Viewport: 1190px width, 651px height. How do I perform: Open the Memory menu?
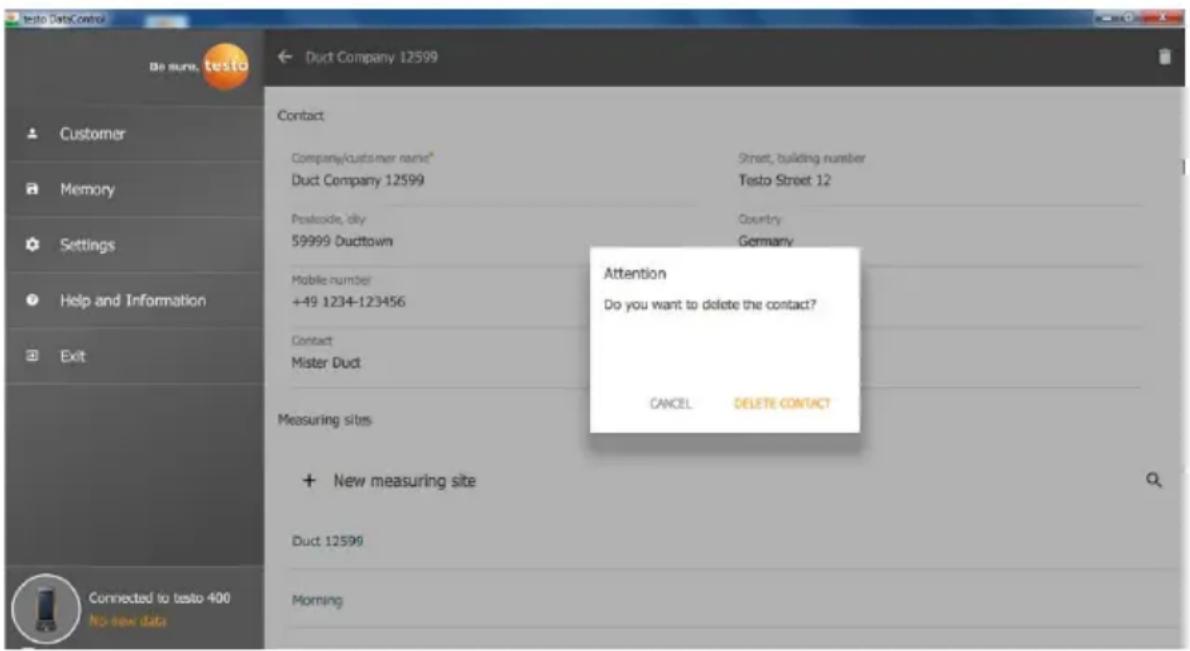tap(134, 189)
